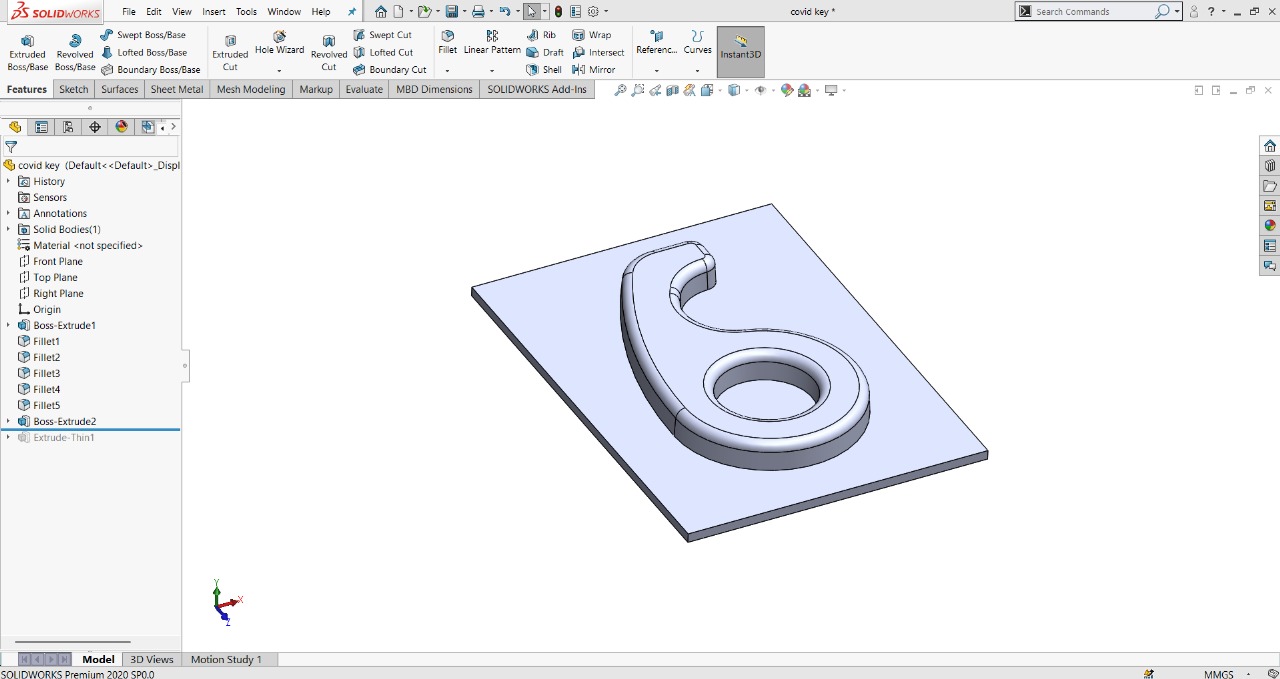Open the Motion Study 1 tab

[x=226, y=659]
